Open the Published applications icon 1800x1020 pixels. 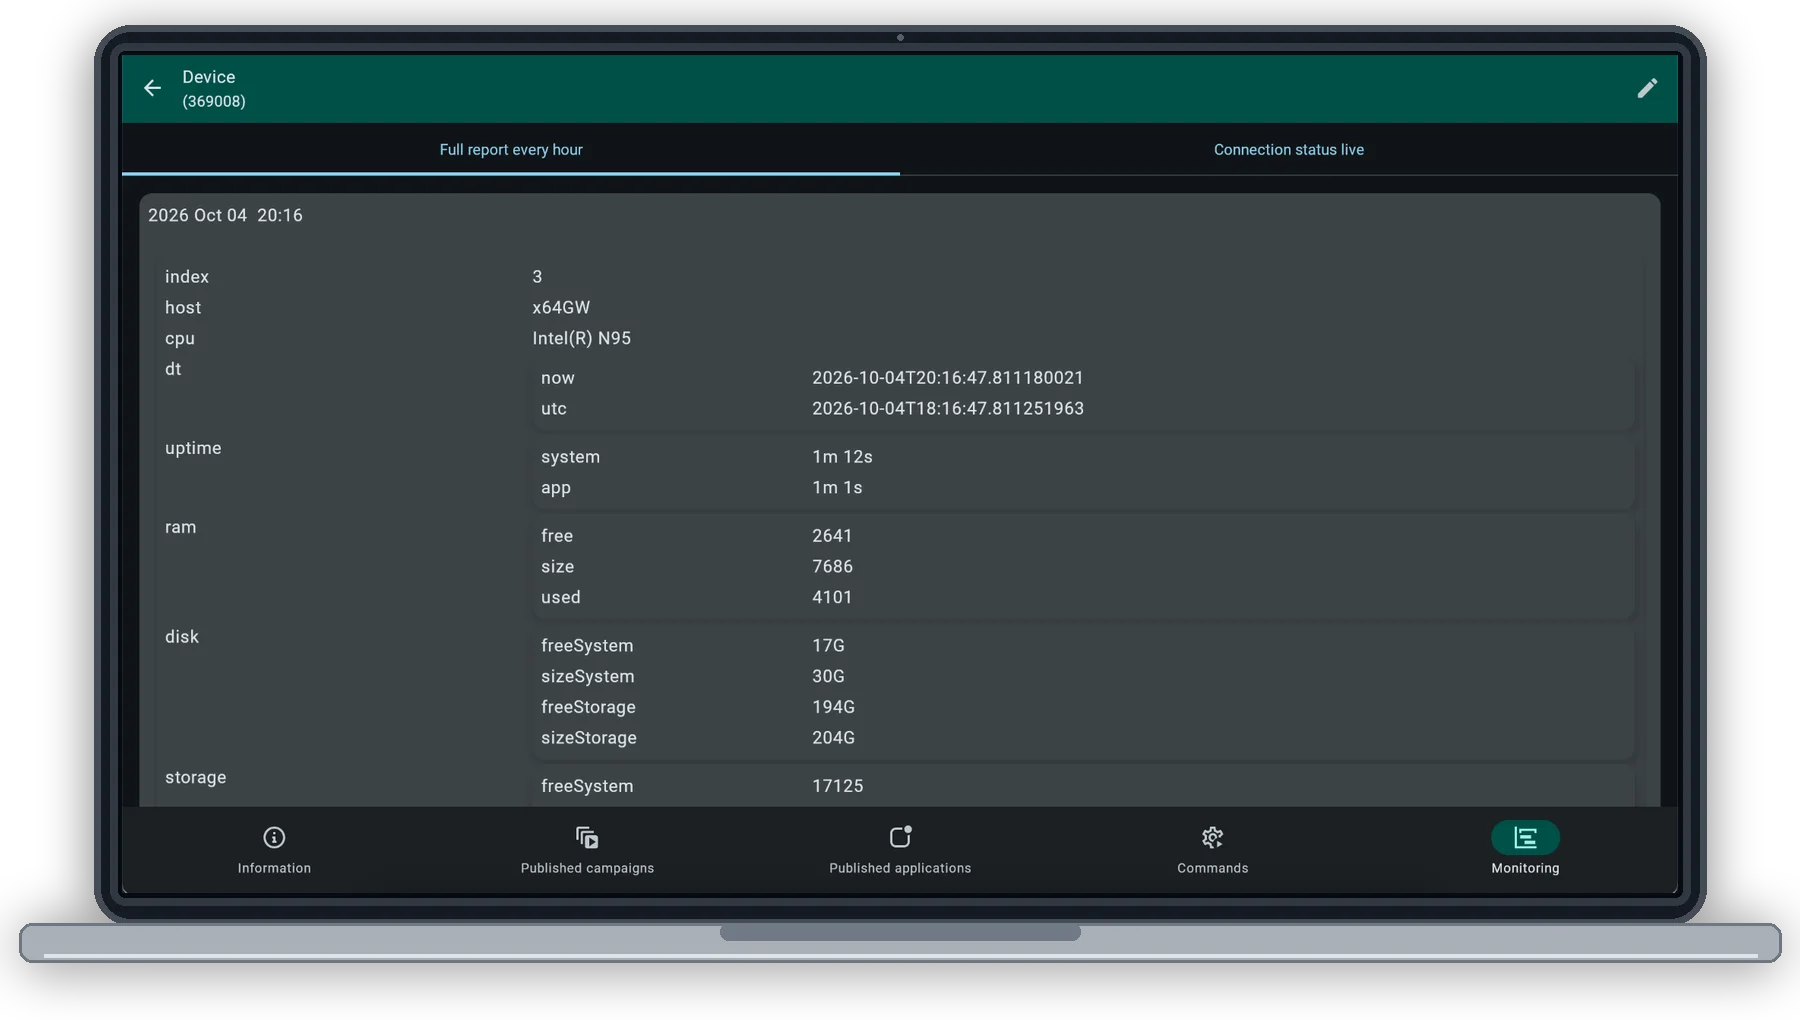click(x=900, y=837)
